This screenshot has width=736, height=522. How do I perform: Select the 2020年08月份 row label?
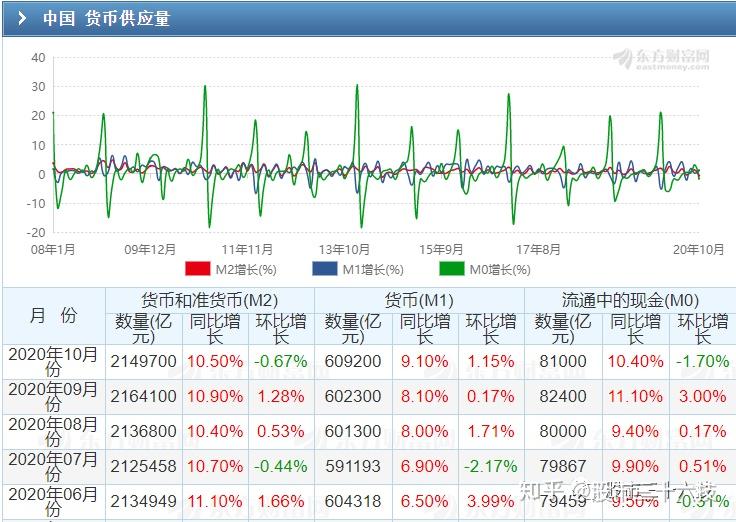pyautogui.click(x=53, y=431)
